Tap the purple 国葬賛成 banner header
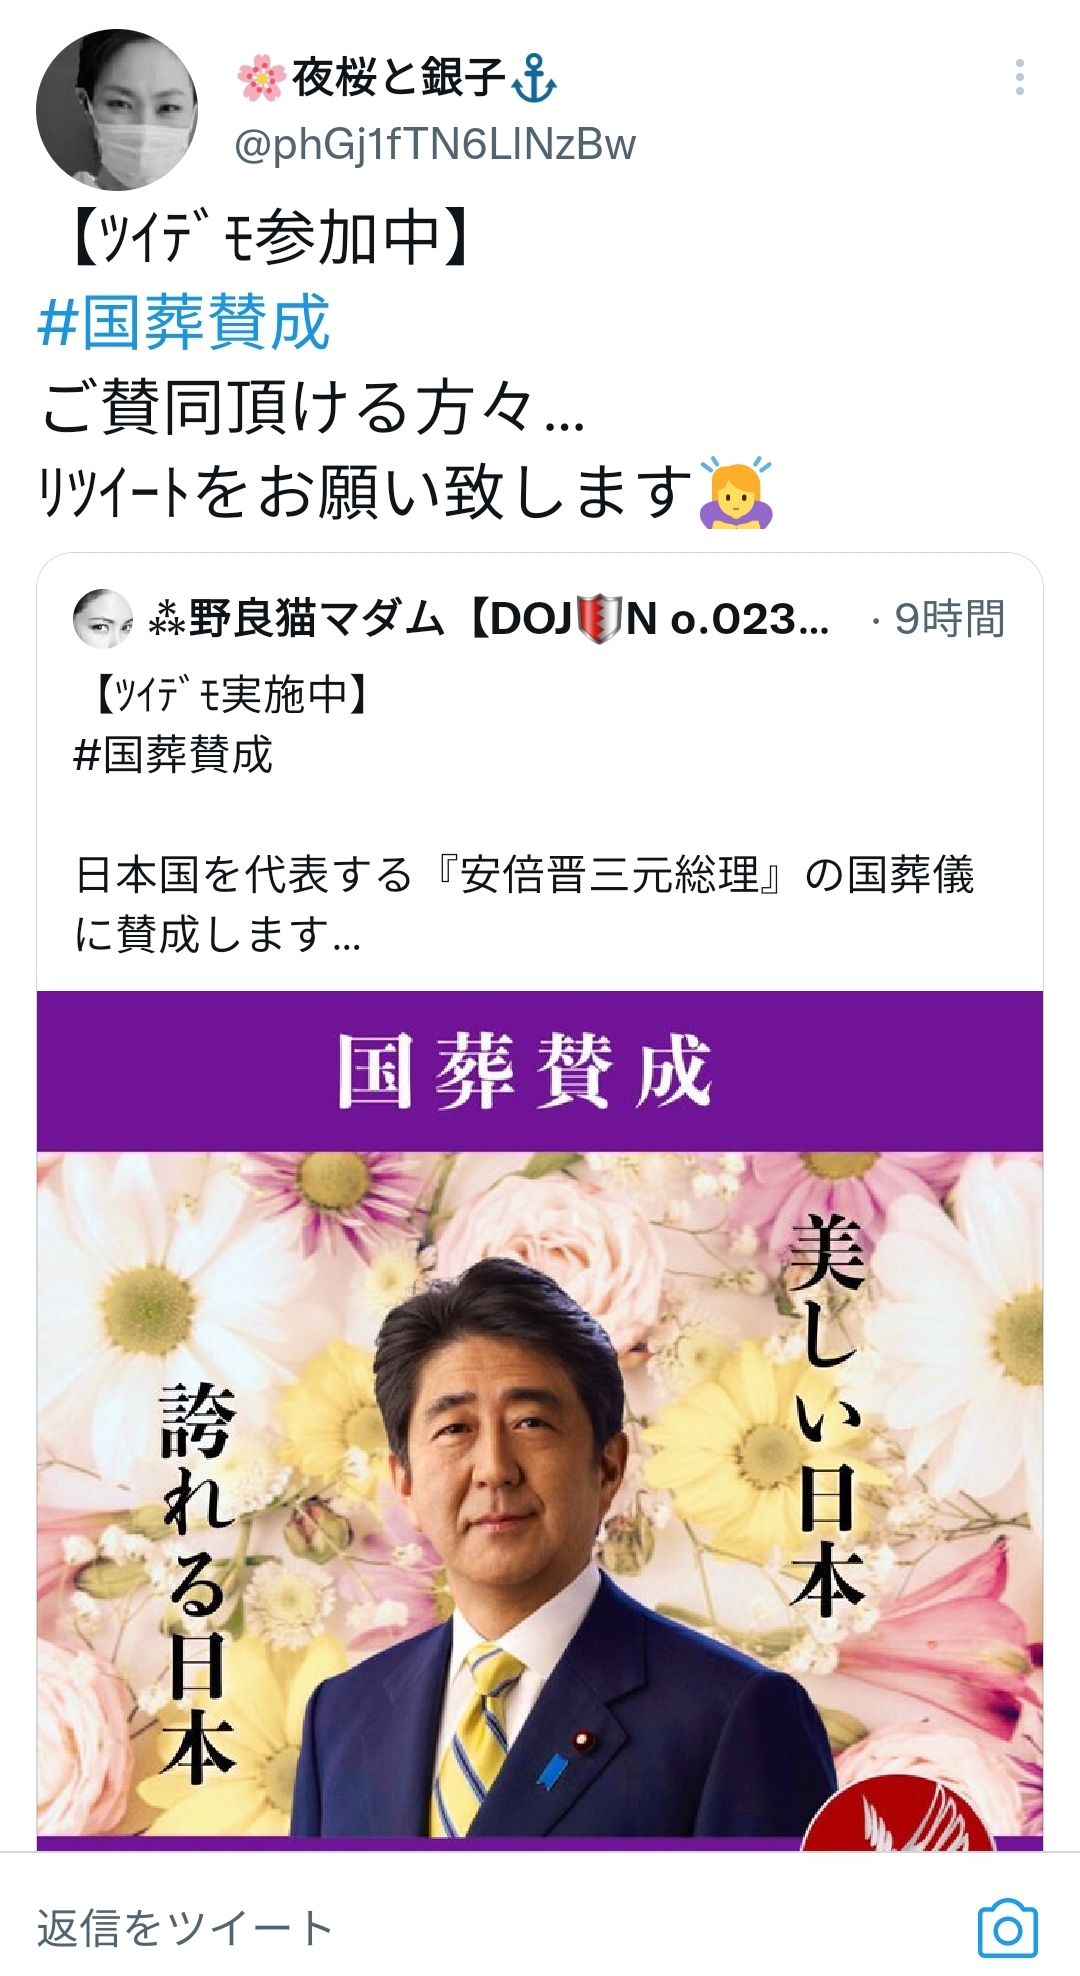 (x=540, y=1071)
